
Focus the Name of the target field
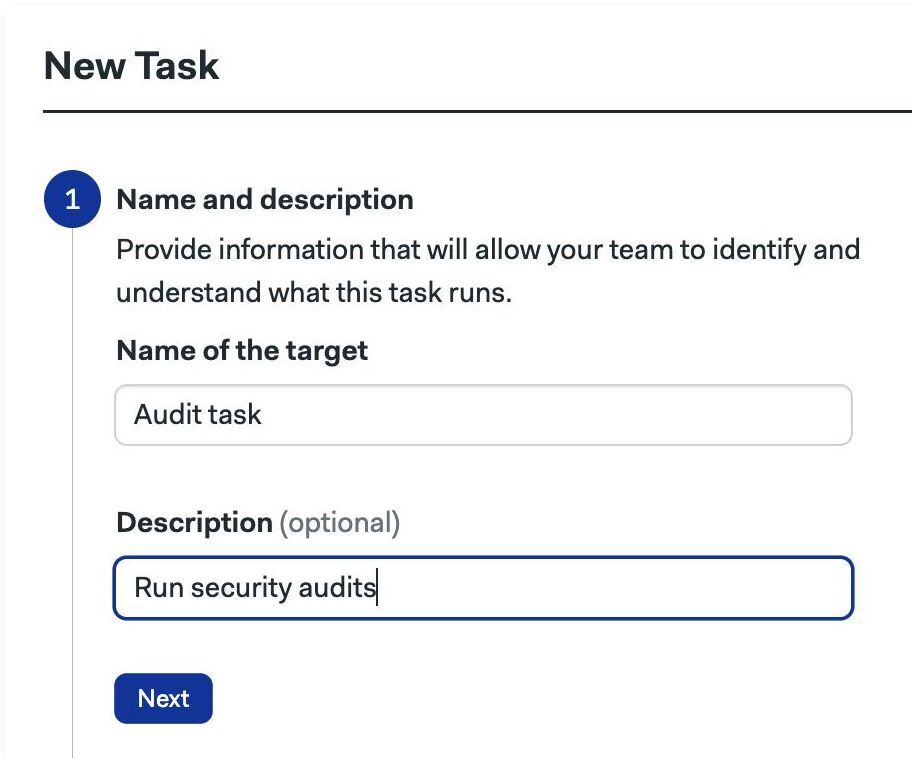click(x=483, y=415)
